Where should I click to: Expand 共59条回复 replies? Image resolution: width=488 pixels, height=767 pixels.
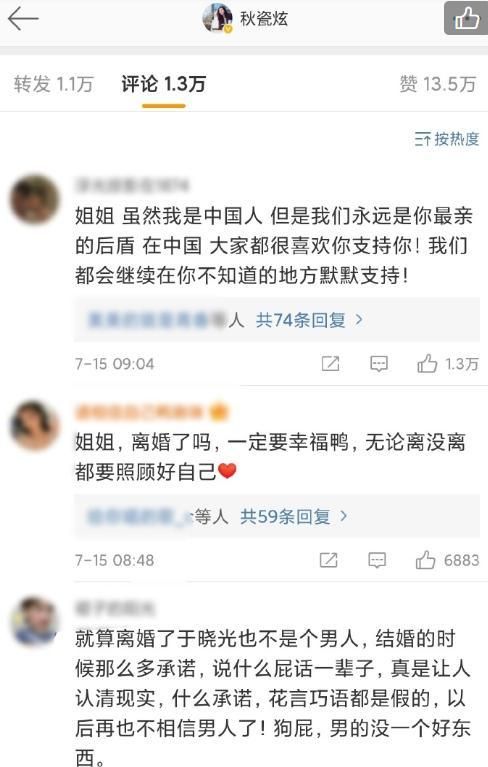293,516
